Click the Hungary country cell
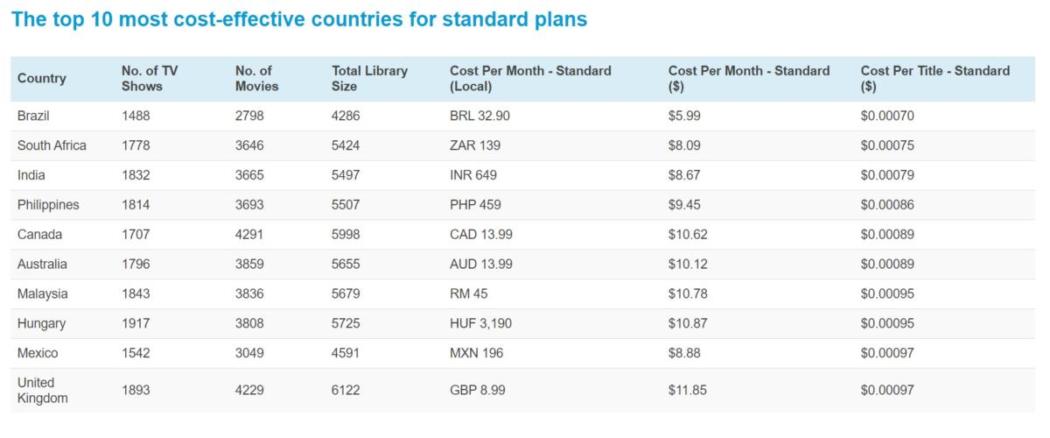 (x=42, y=323)
